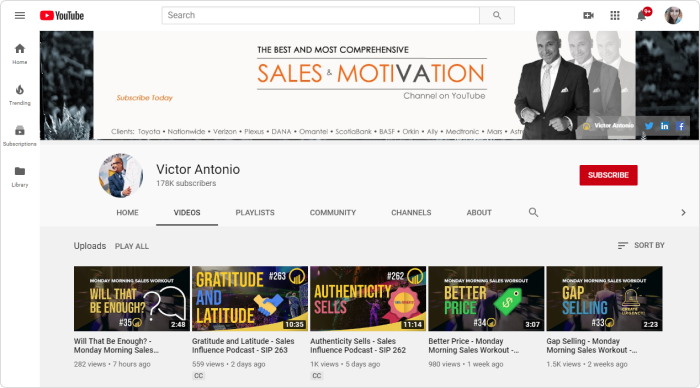Switch to the Playlists tab

click(x=255, y=213)
